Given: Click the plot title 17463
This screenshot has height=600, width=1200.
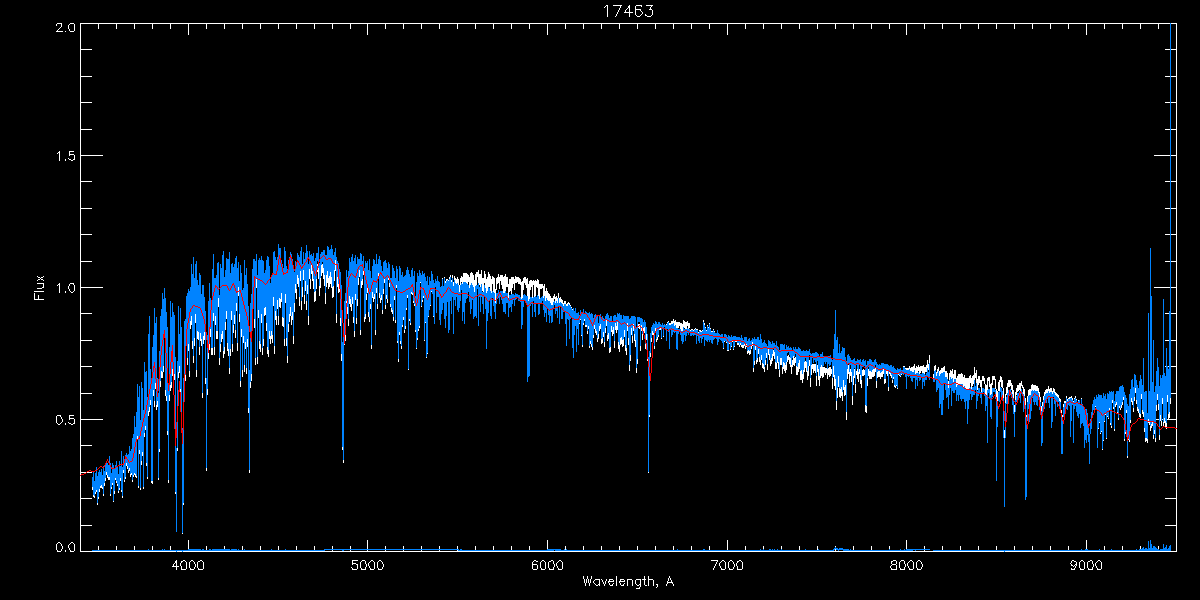Looking at the screenshot, I should click(x=627, y=11).
